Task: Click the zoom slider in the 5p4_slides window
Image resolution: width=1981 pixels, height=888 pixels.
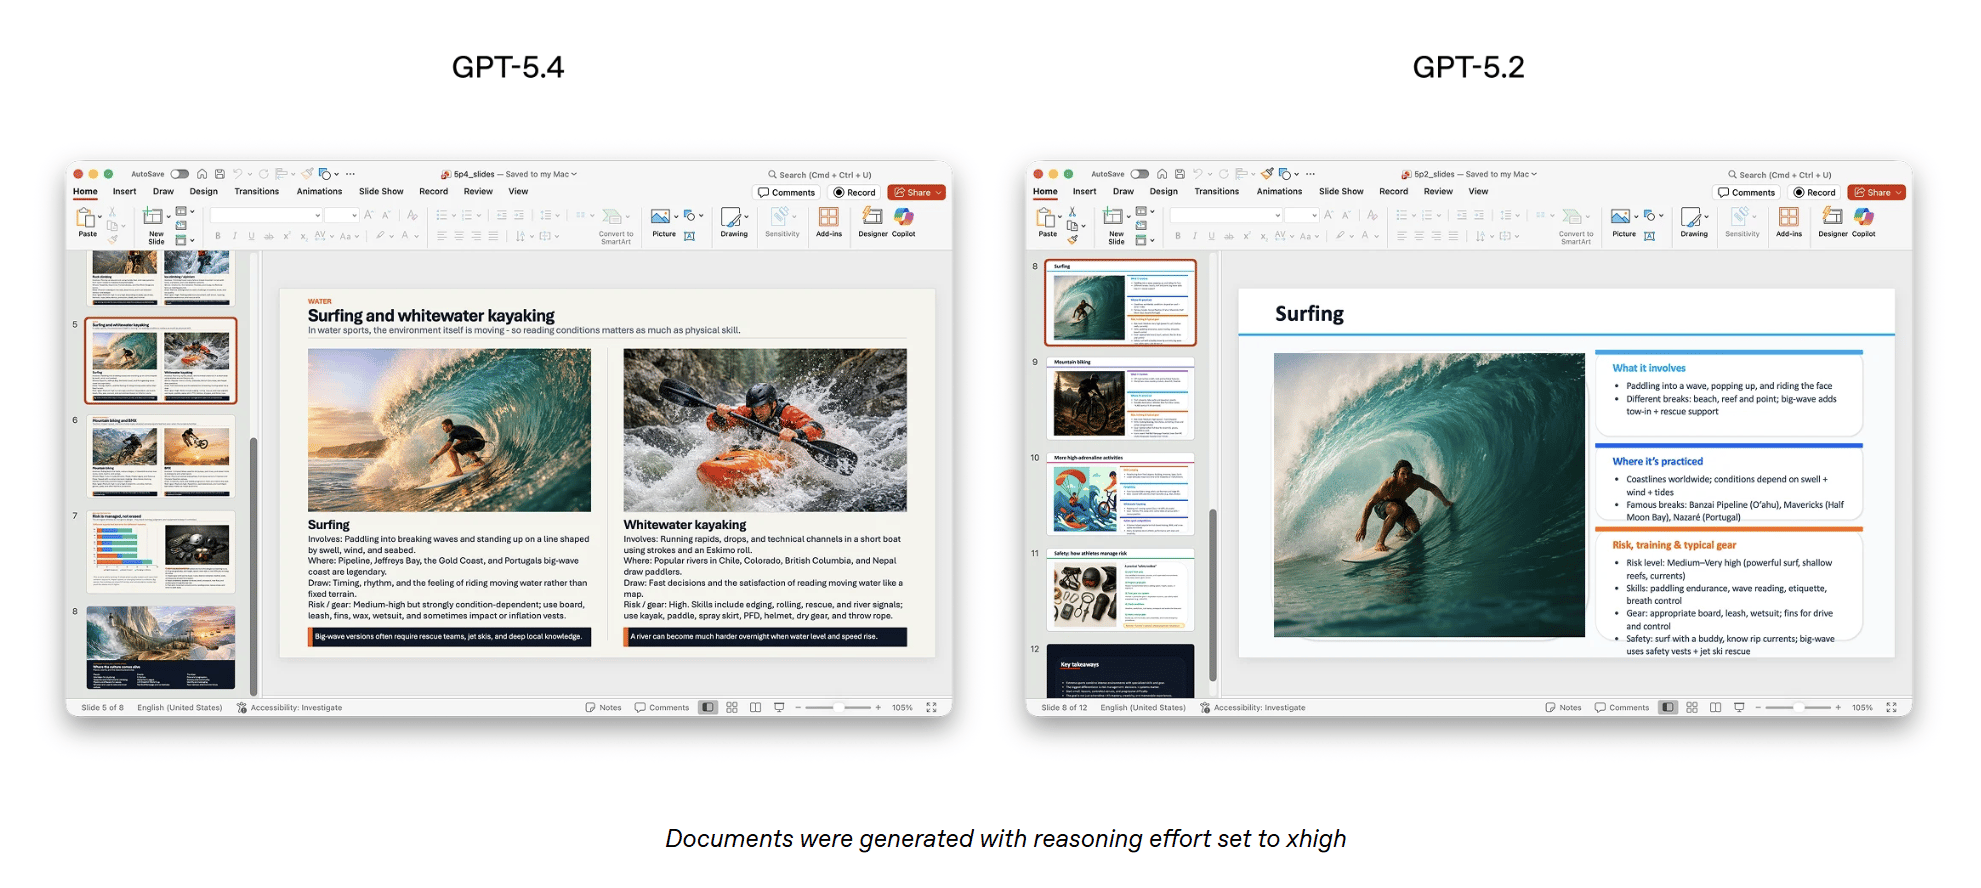Action: coord(838,707)
